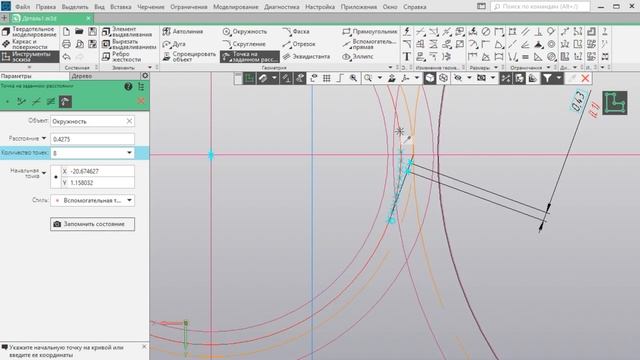Open the Файл menu
Viewport: 640px width, 360px height.
[x=22, y=7]
